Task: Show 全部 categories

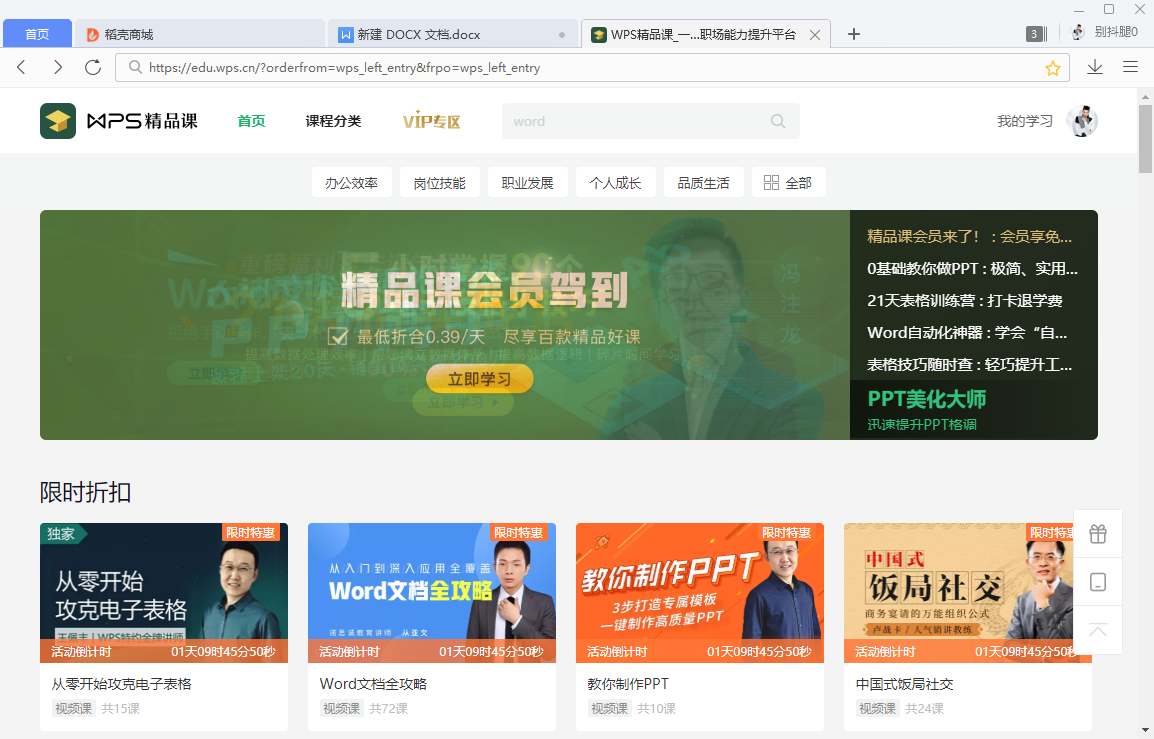Action: tap(789, 183)
